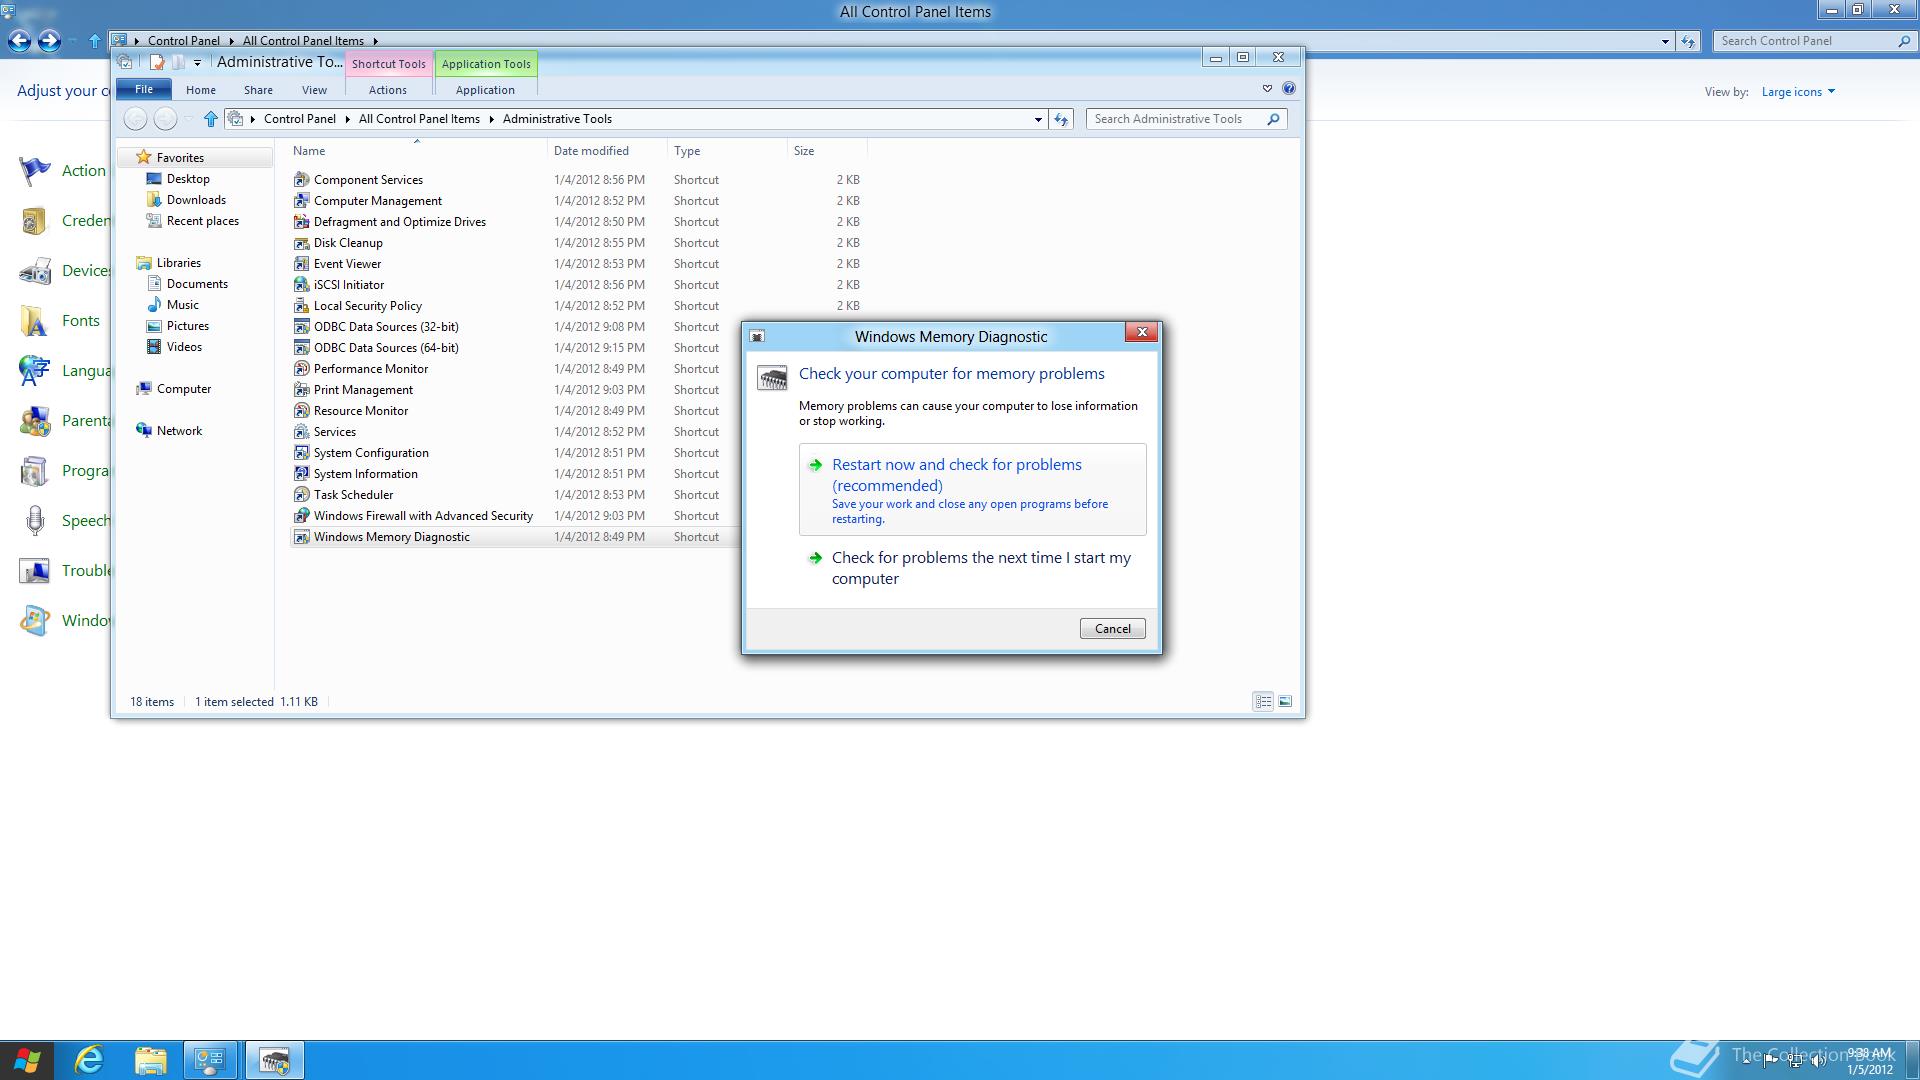Open Control Panel address bar history dropdown

pyautogui.click(x=1665, y=41)
